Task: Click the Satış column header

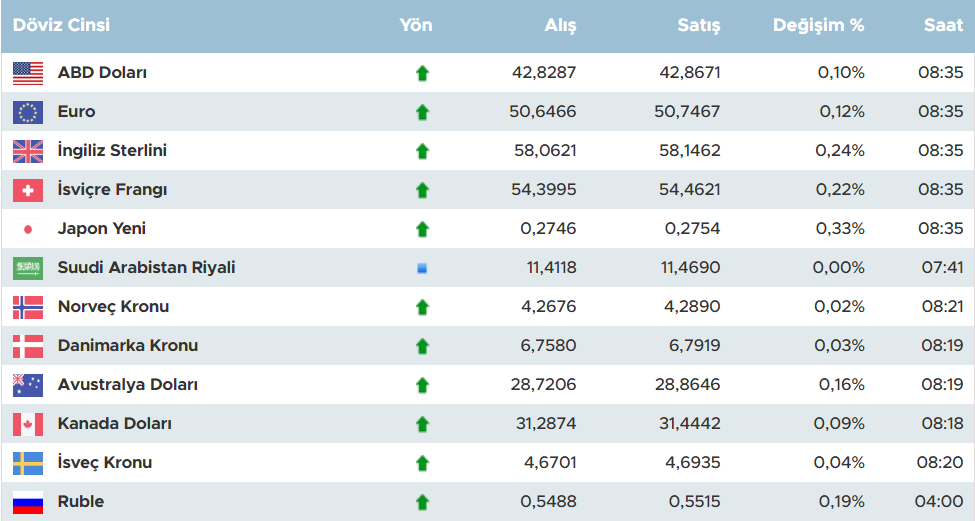Action: click(699, 26)
